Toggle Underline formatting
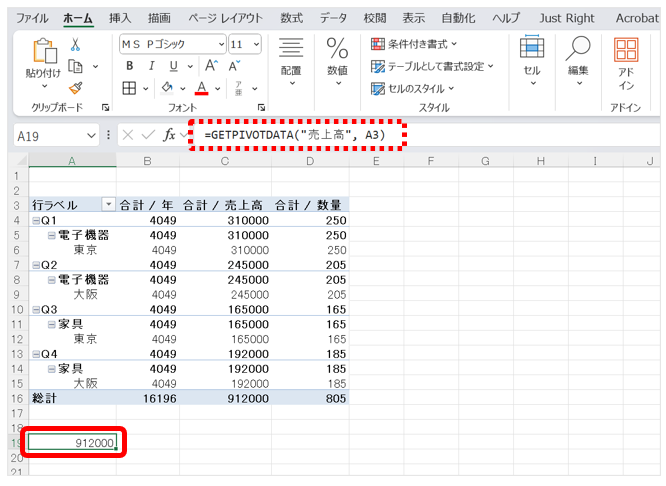Viewport: 666px width, 486px height. pos(173,66)
